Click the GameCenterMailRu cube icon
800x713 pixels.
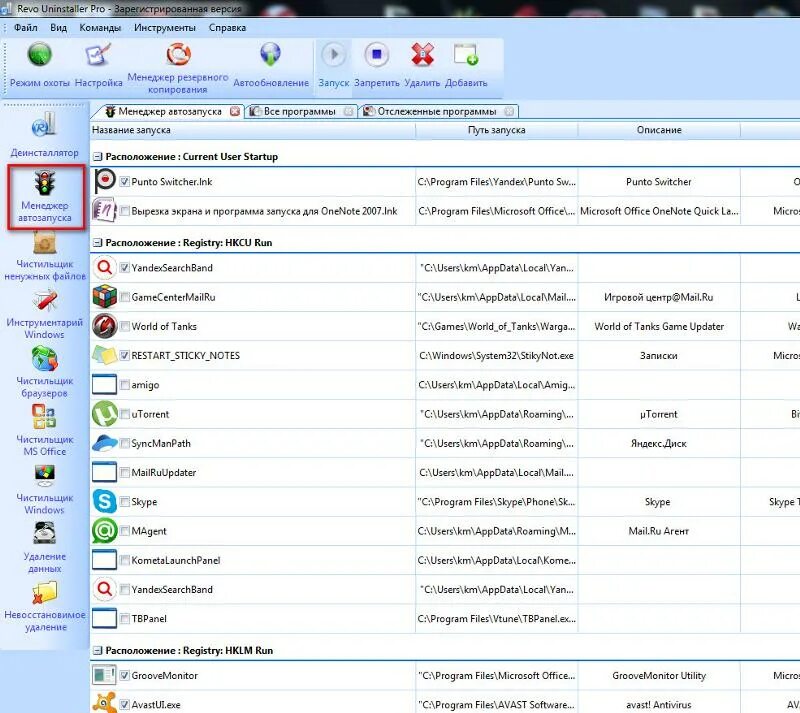pos(105,297)
